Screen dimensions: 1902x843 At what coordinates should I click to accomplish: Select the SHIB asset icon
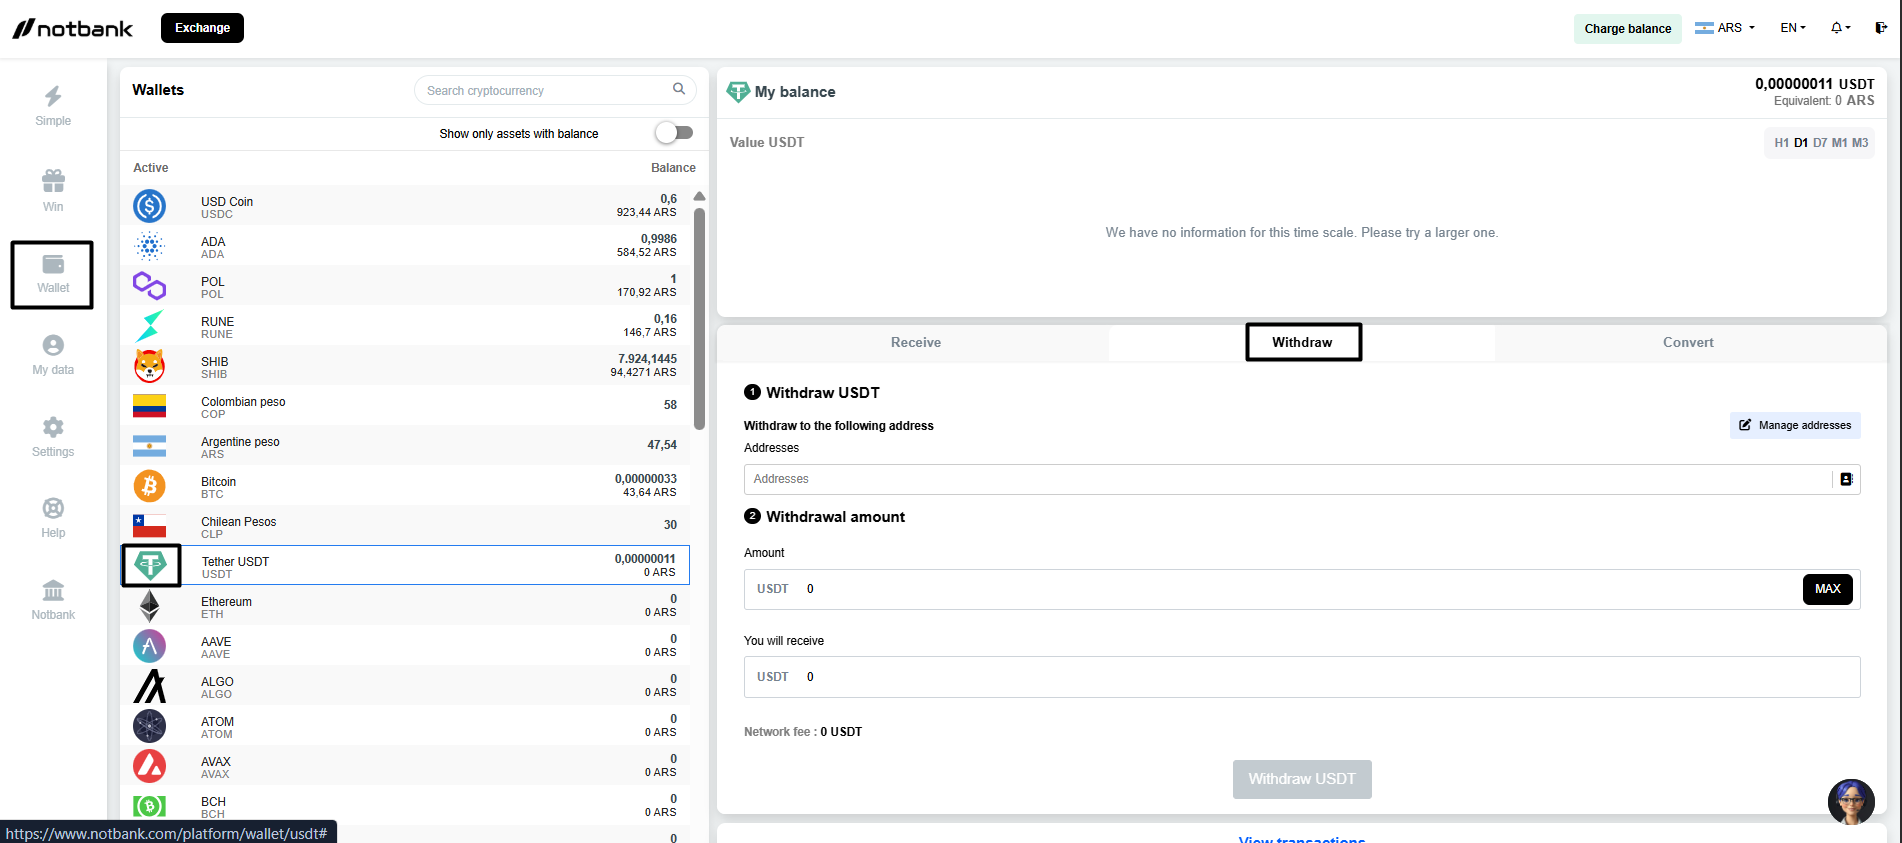149,366
